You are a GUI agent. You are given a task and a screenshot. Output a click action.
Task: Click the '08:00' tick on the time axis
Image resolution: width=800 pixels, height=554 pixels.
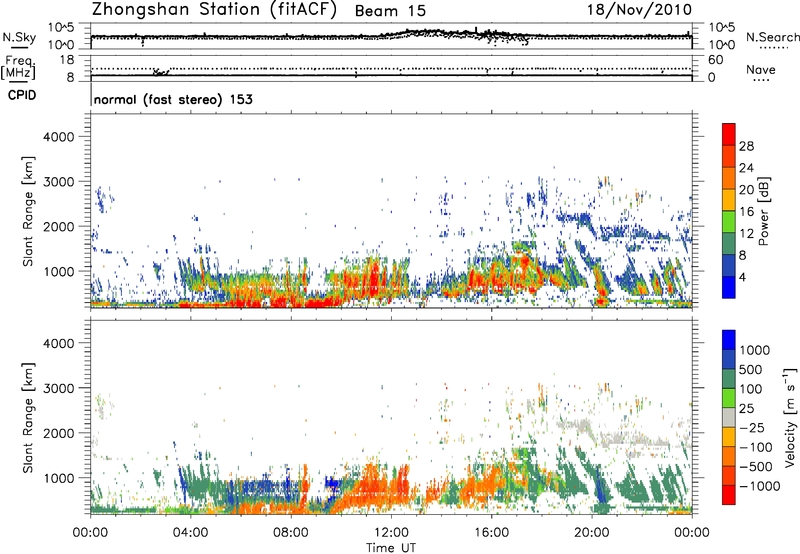pyautogui.click(x=291, y=533)
